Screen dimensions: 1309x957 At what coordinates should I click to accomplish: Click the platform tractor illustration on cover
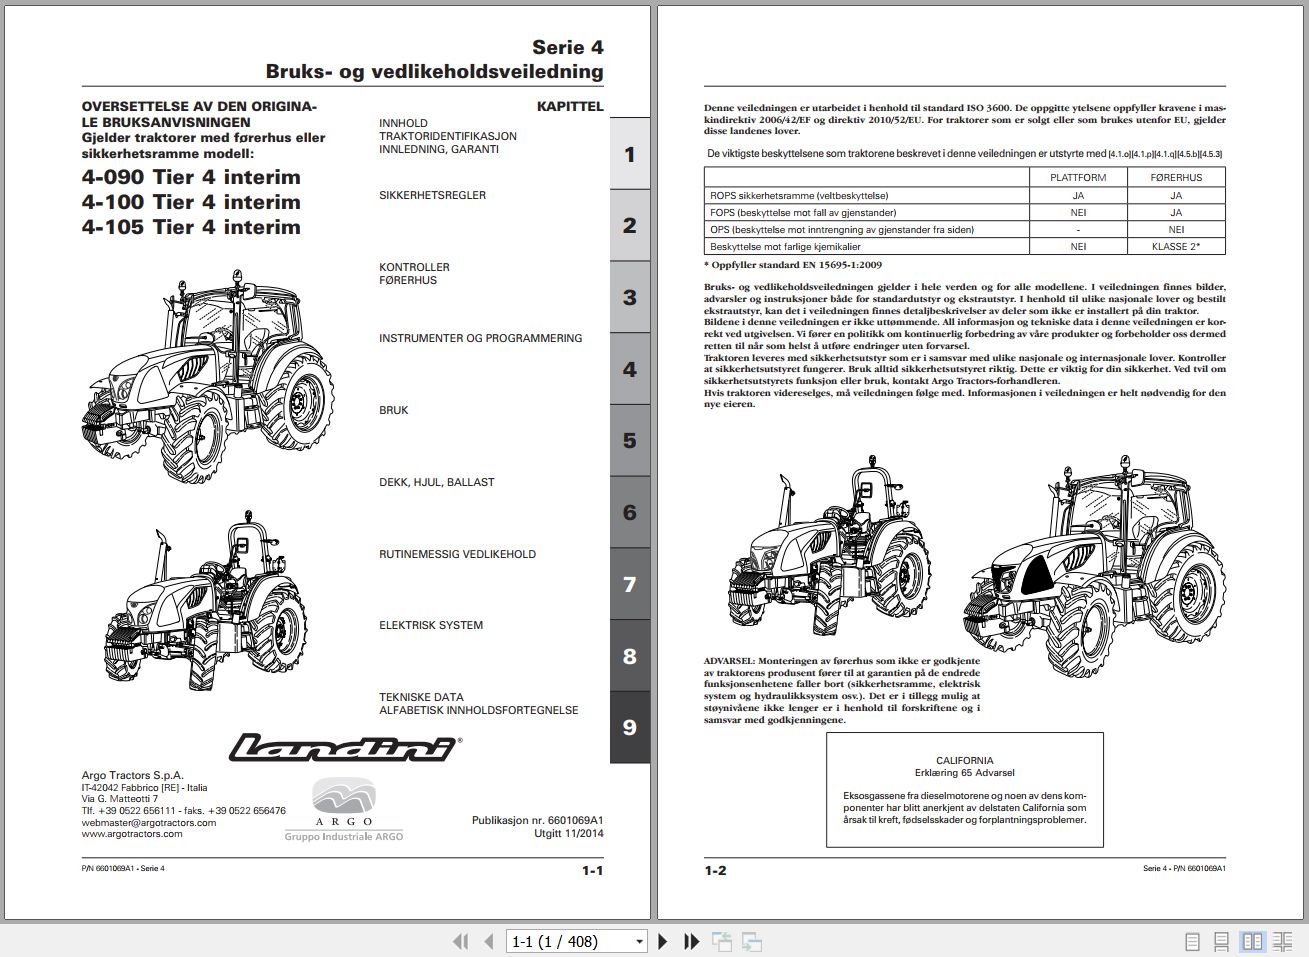tap(206, 600)
